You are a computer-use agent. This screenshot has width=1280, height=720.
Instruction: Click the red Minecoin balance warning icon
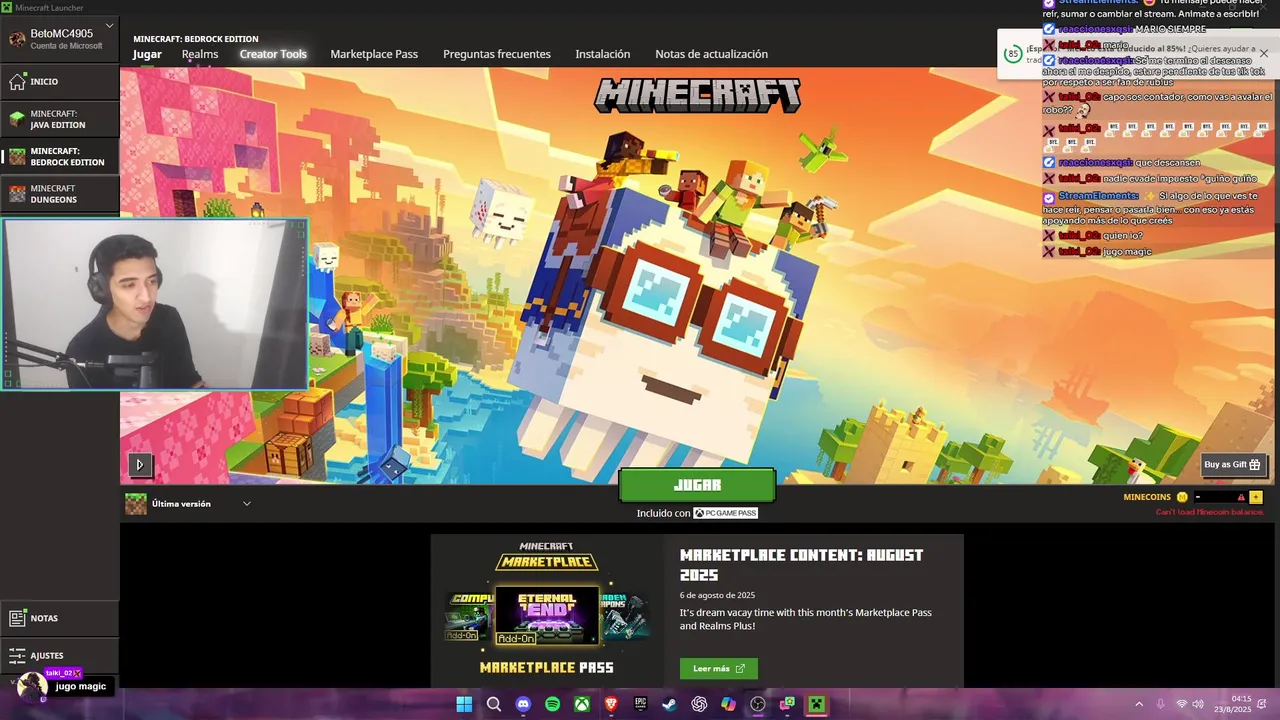coord(1241,497)
